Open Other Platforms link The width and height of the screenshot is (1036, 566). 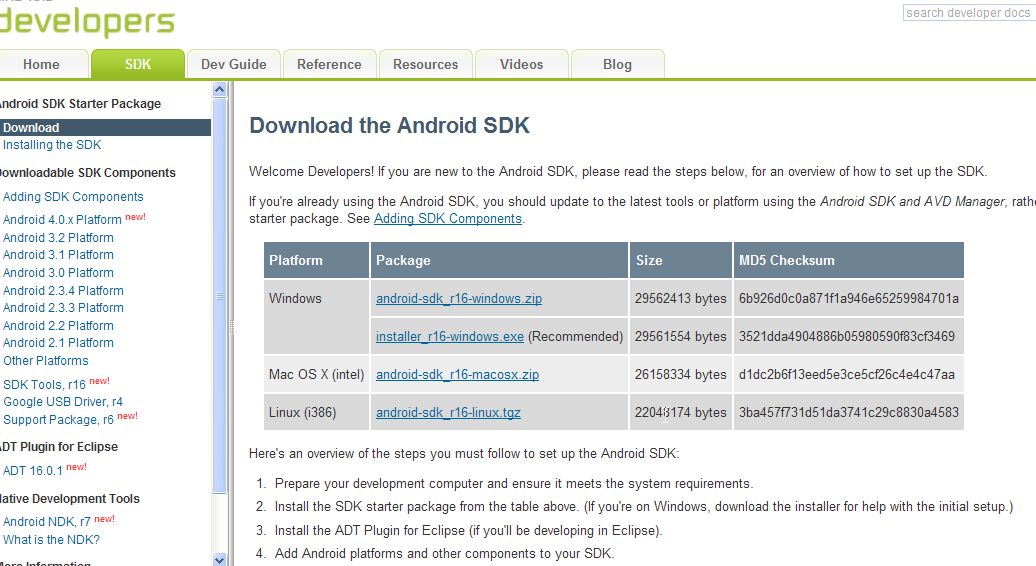click(46, 361)
